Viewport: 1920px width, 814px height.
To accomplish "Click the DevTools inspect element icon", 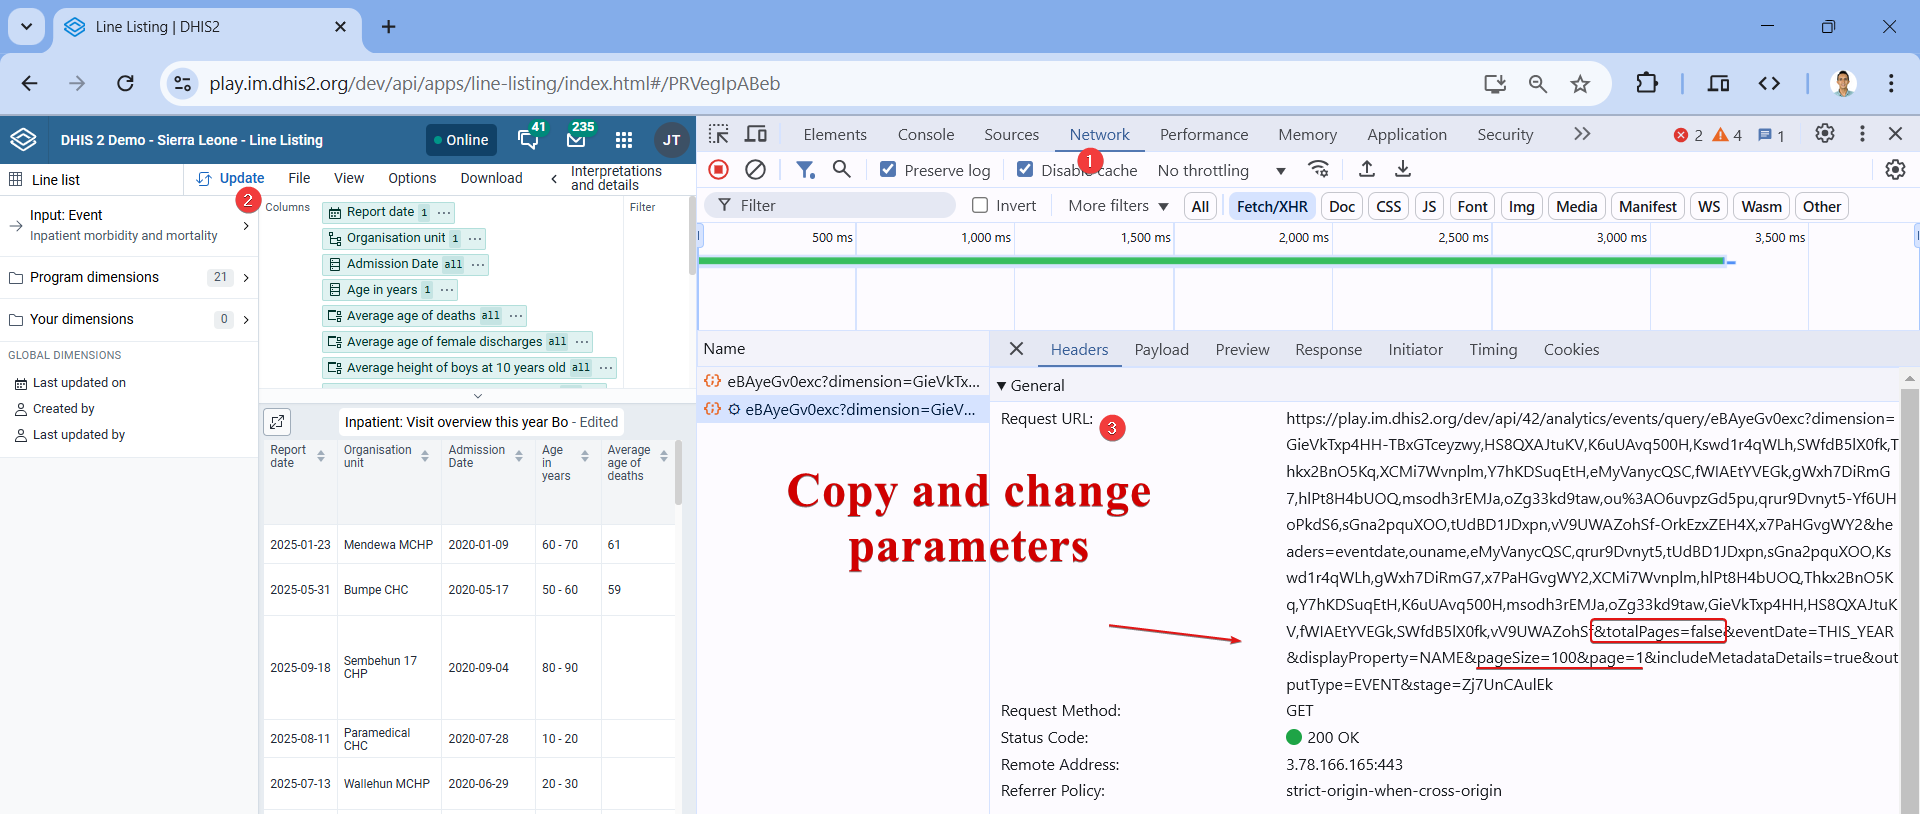I will 718,134.
